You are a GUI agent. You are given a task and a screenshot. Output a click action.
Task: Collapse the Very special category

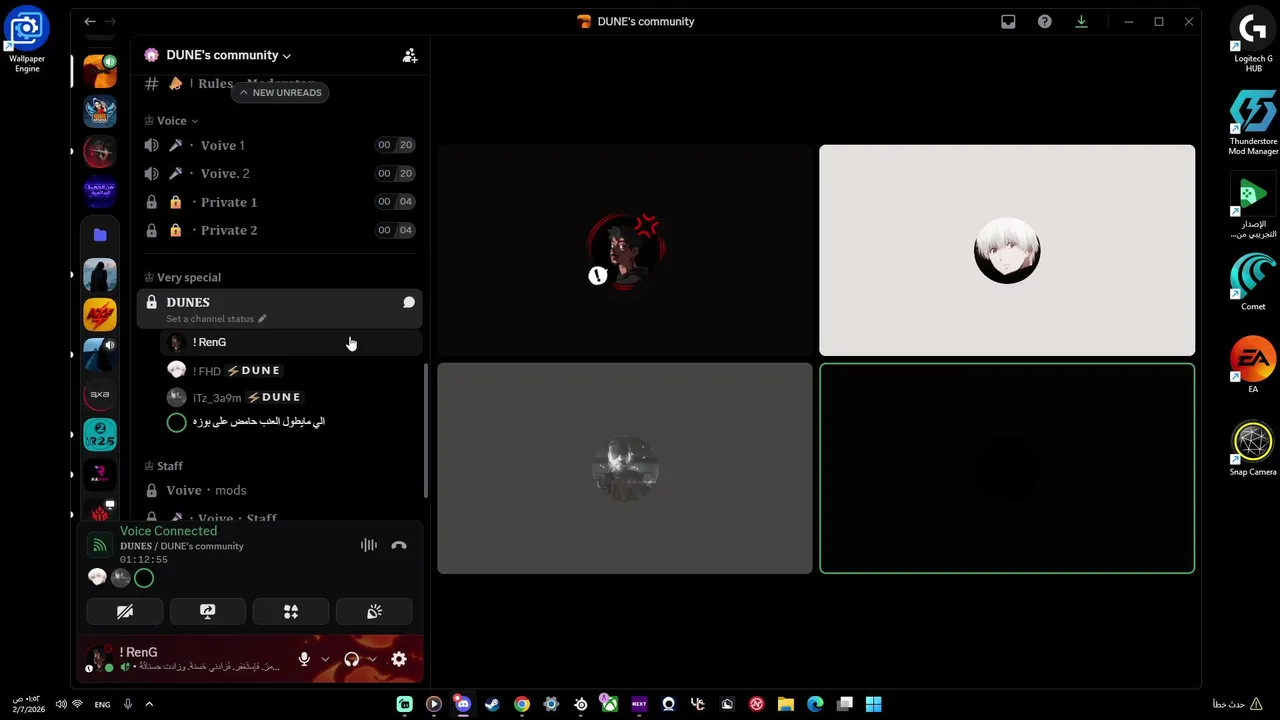click(183, 277)
